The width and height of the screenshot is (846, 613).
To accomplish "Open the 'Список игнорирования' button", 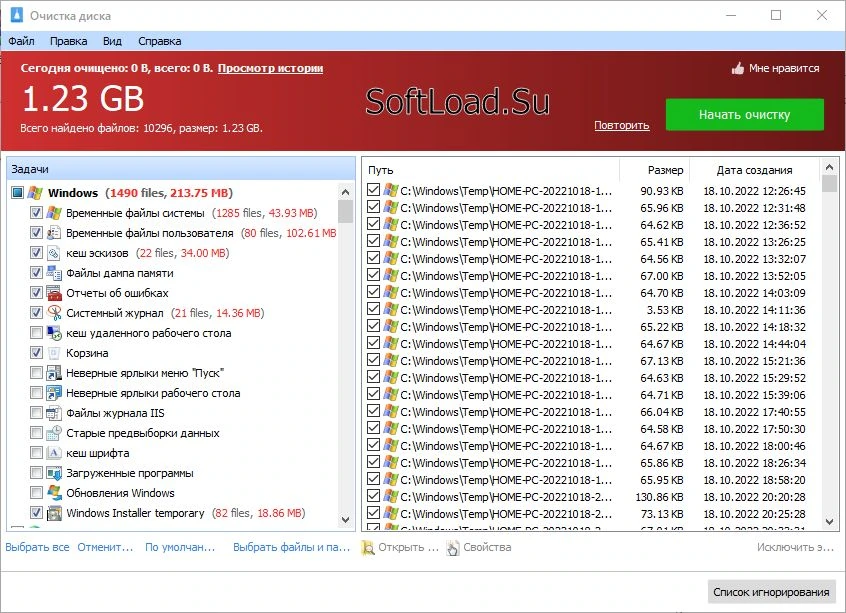I will click(x=771, y=592).
